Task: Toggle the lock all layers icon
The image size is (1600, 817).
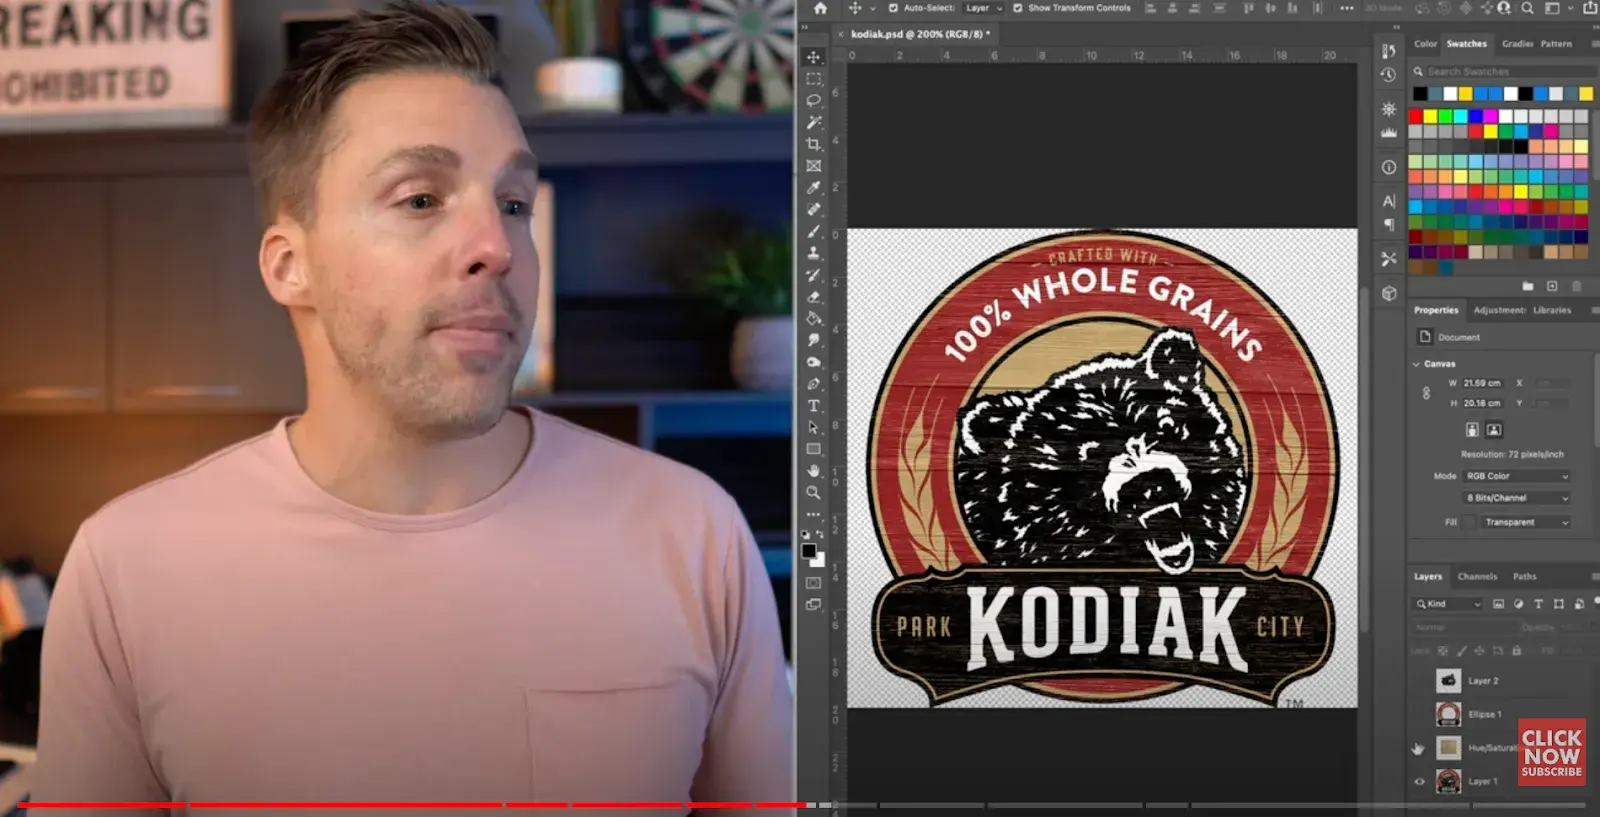Action: [x=1516, y=651]
